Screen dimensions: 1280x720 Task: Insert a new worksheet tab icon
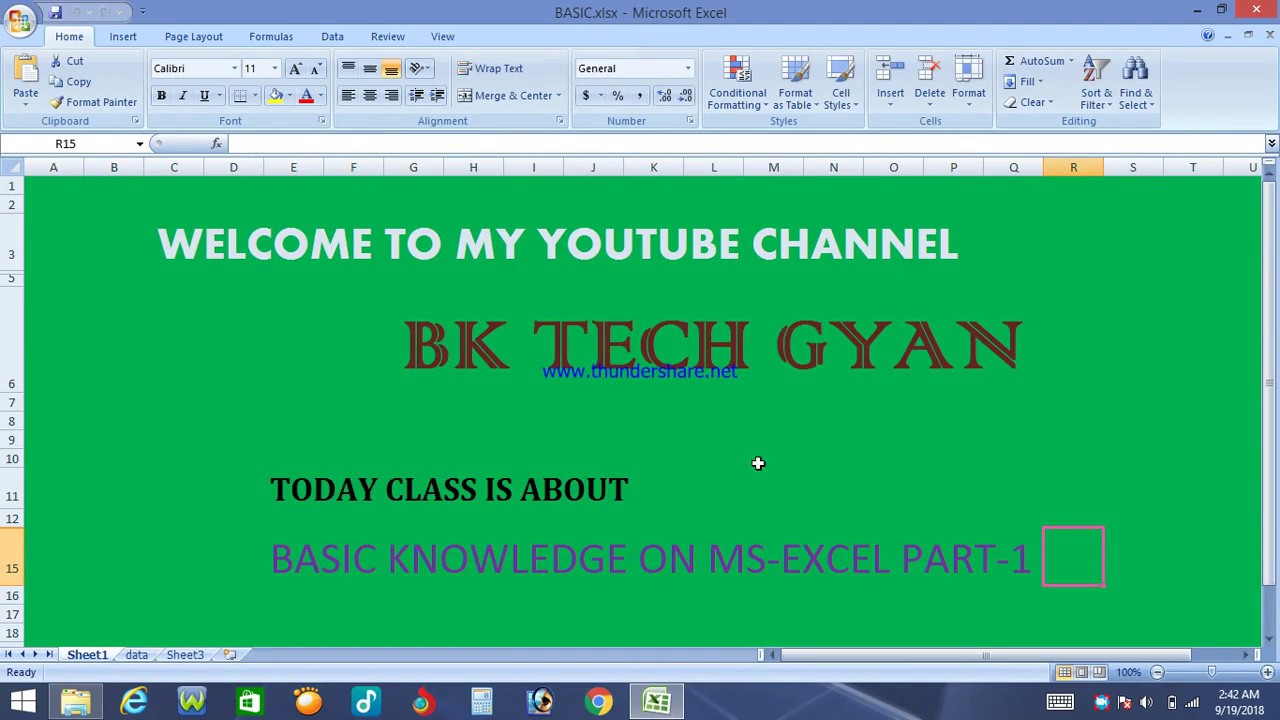230,655
